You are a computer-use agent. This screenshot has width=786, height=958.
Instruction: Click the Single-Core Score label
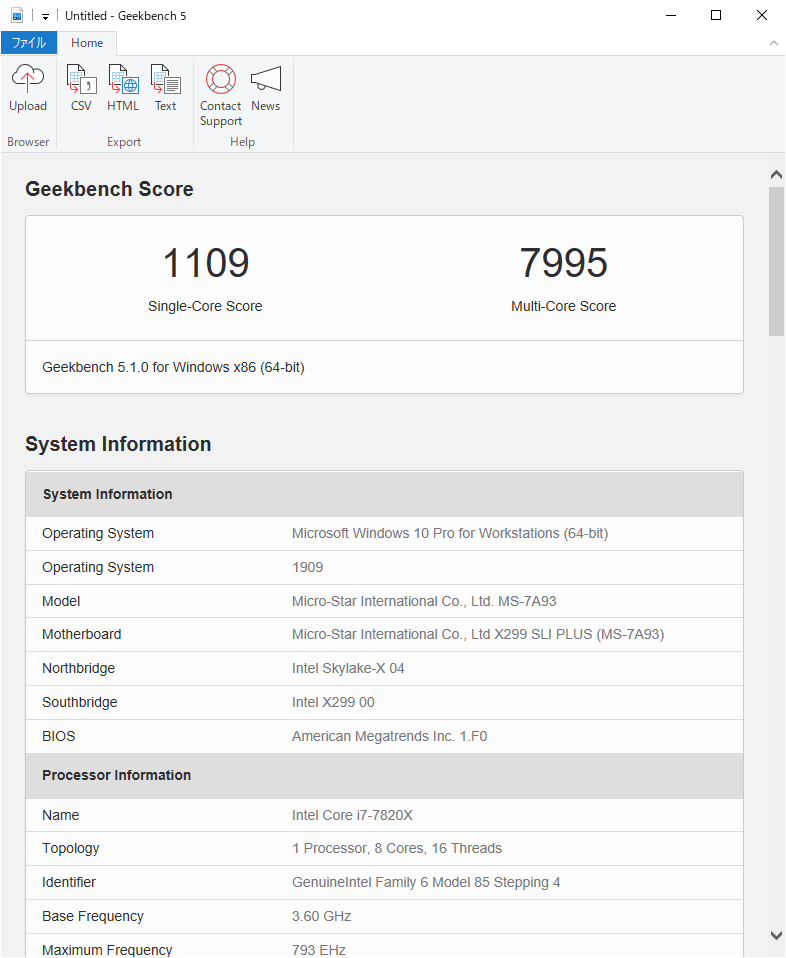205,306
